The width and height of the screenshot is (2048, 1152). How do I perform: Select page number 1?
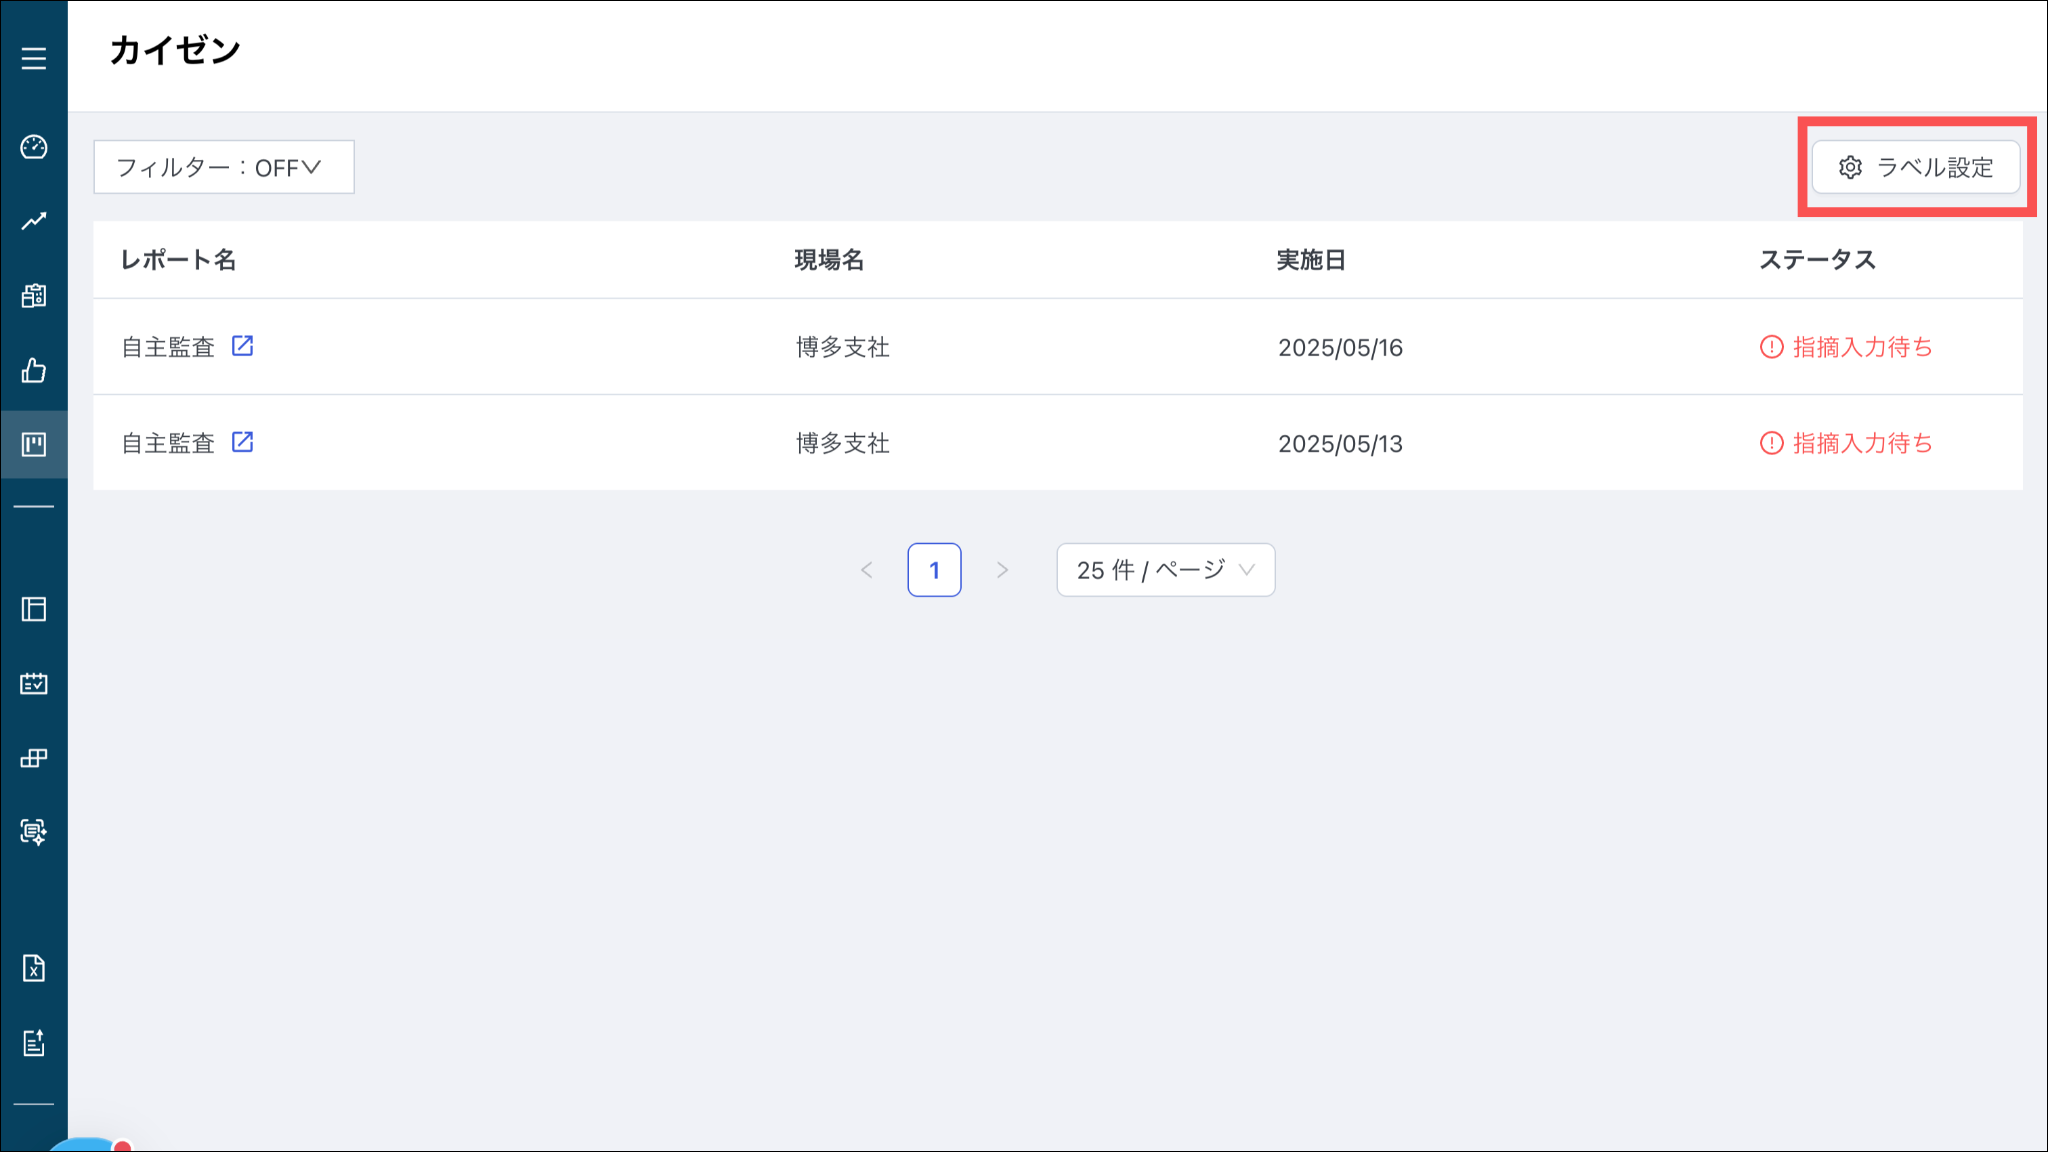934,570
